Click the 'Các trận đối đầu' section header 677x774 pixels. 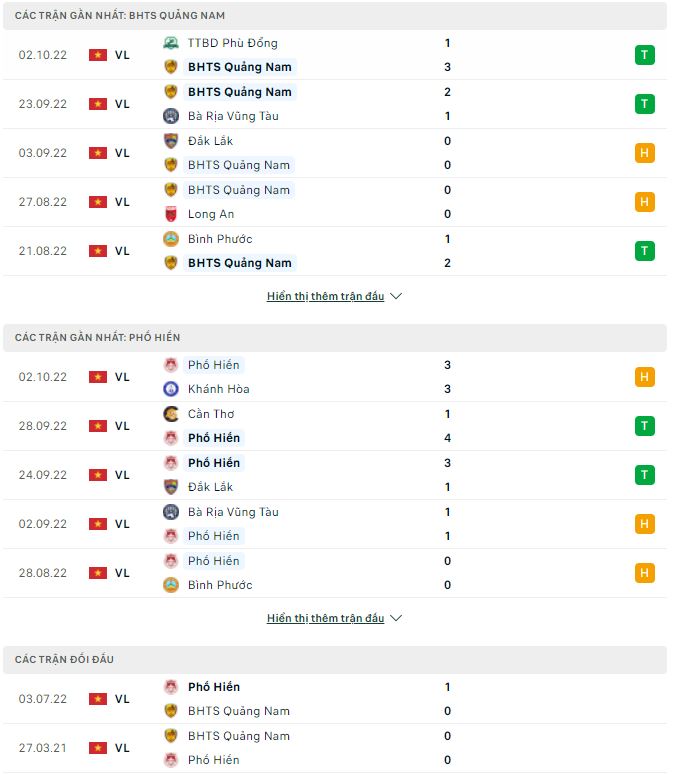click(65, 660)
